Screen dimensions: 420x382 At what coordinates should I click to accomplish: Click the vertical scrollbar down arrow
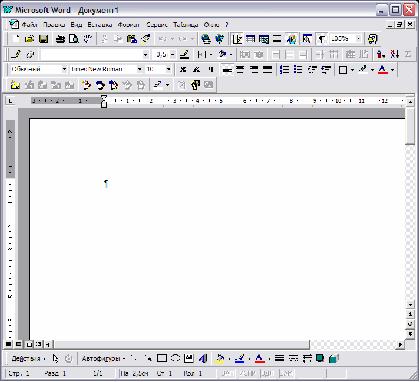click(x=410, y=304)
